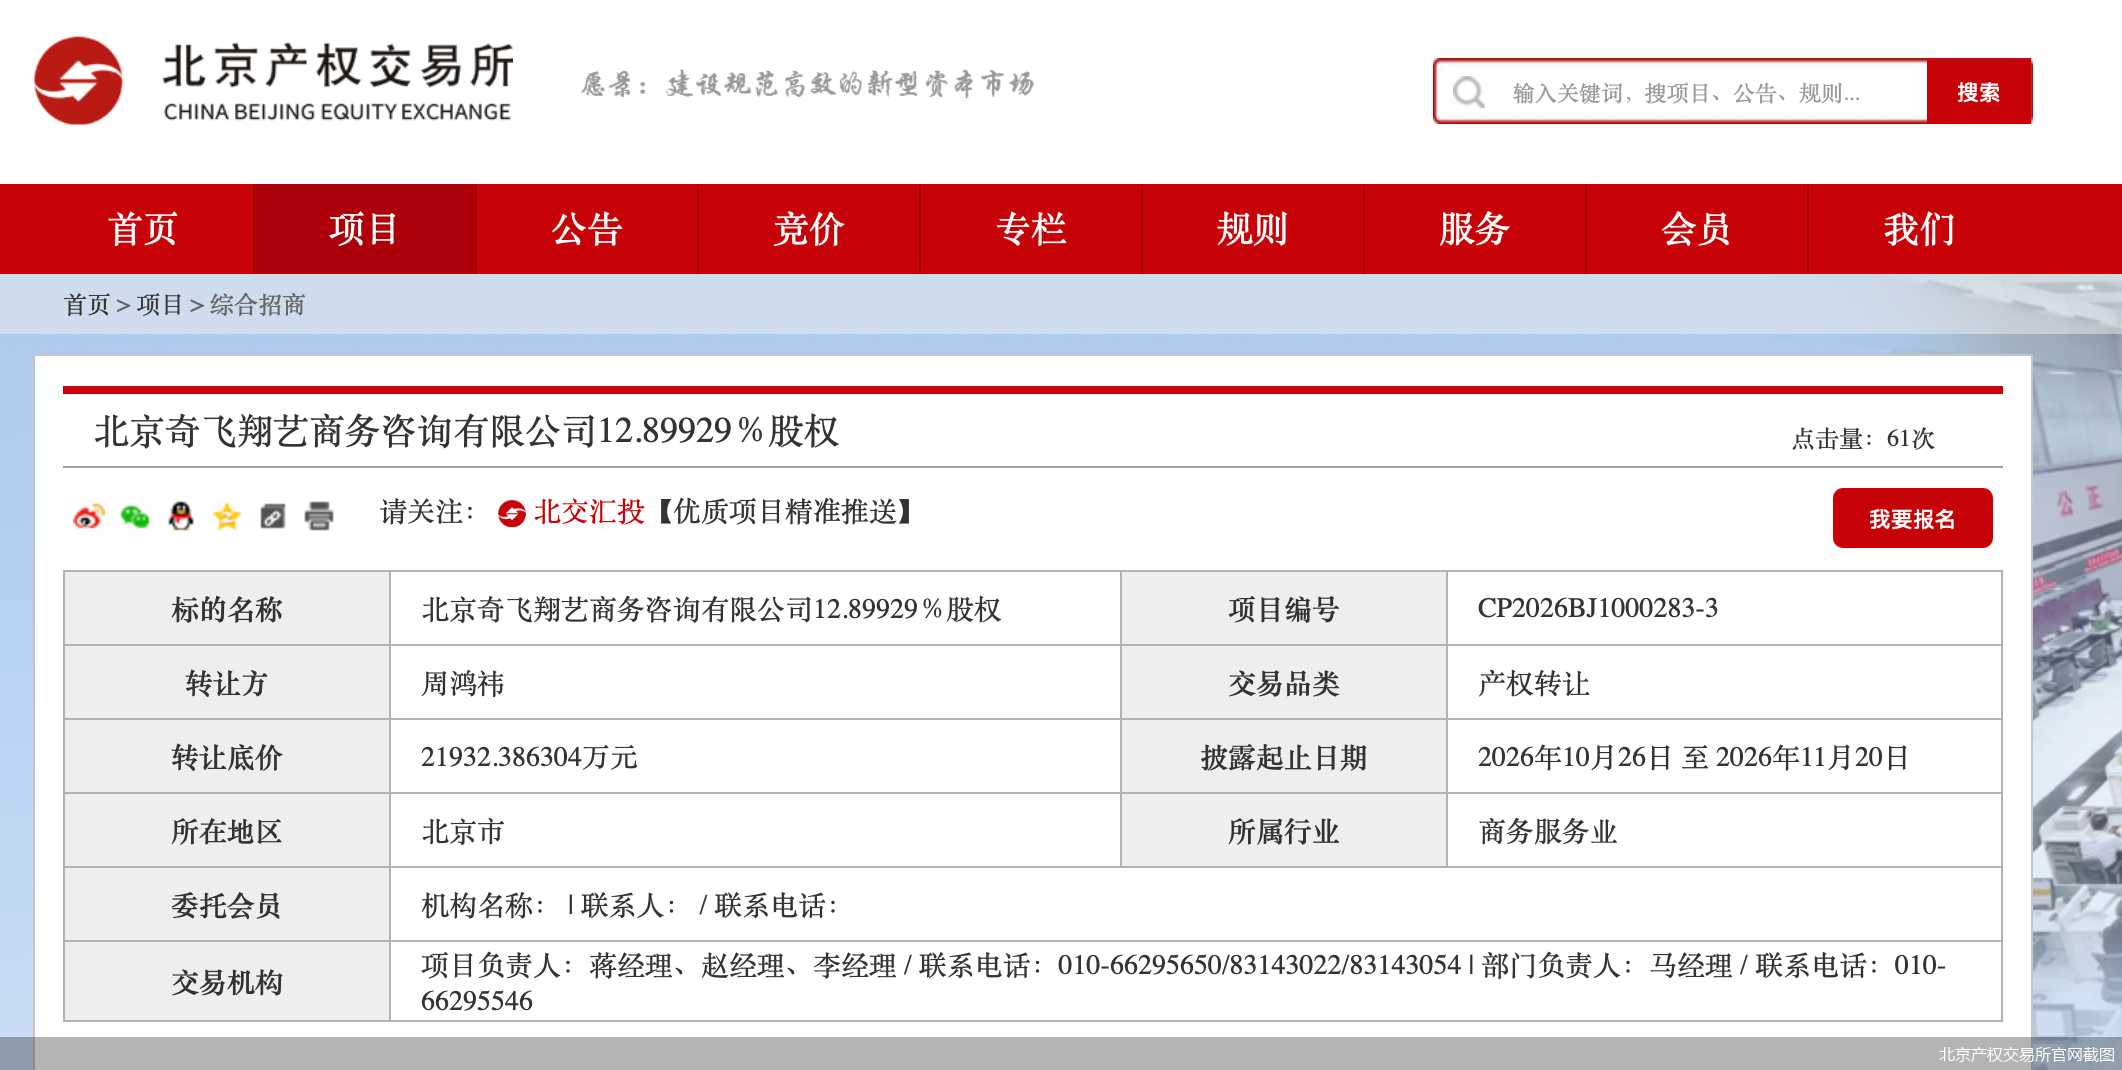The width and height of the screenshot is (2122, 1070).
Task: Open the 竞价 navigation menu
Action: click(809, 229)
